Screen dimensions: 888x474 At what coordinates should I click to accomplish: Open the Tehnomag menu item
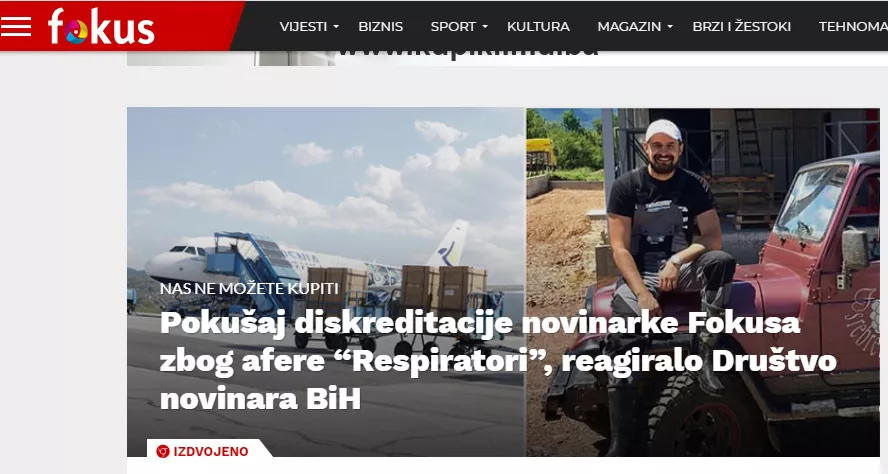click(853, 27)
